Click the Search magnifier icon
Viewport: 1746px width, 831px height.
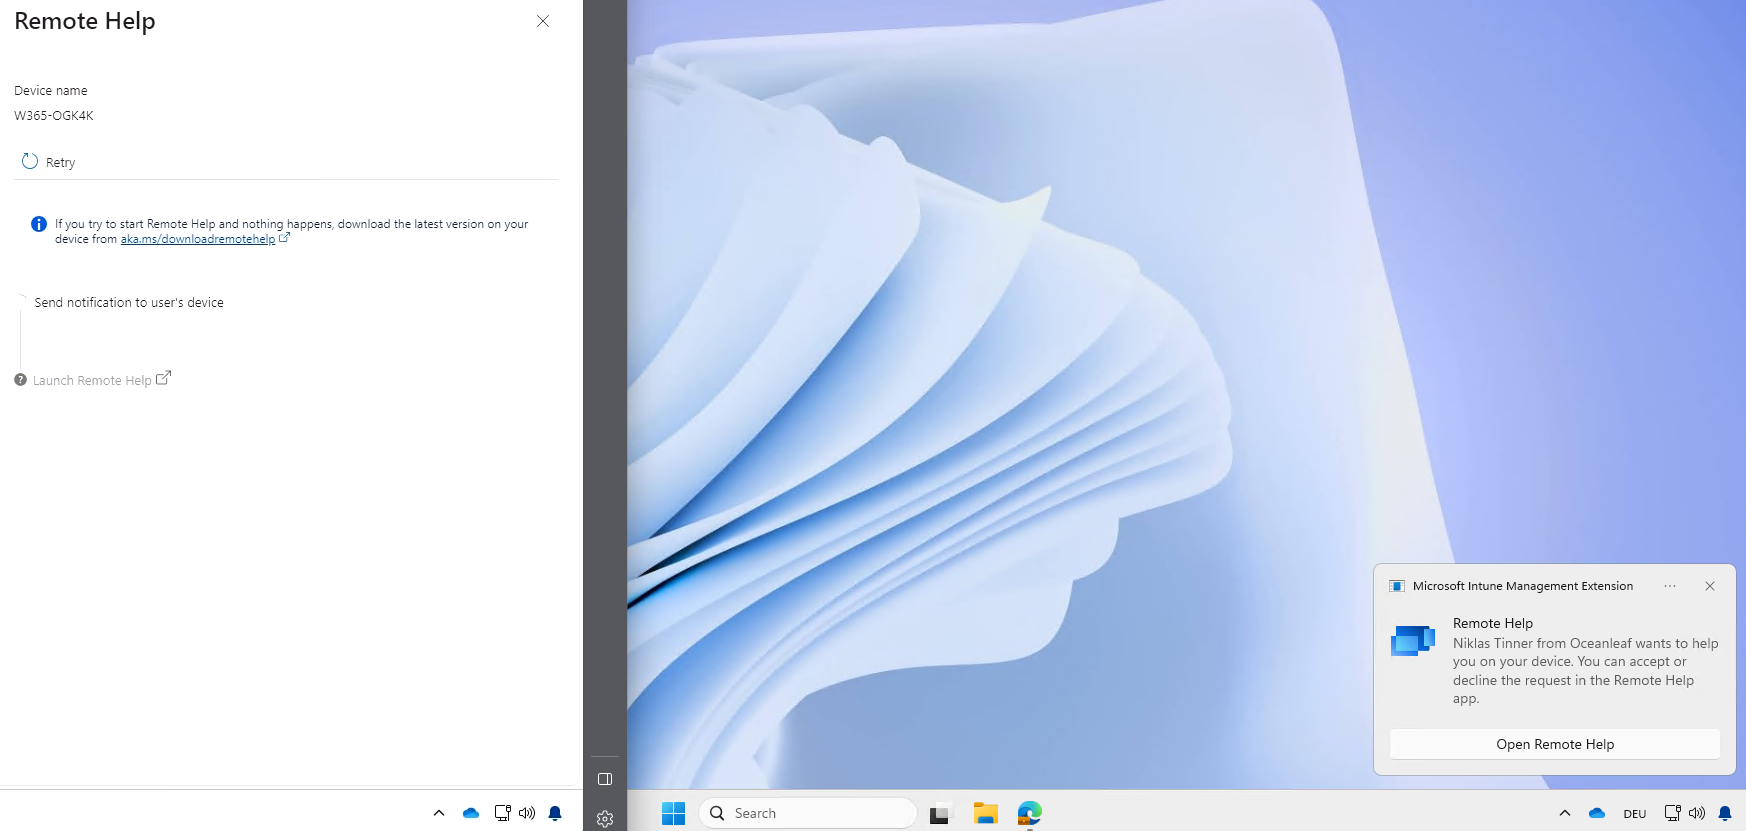click(x=717, y=813)
